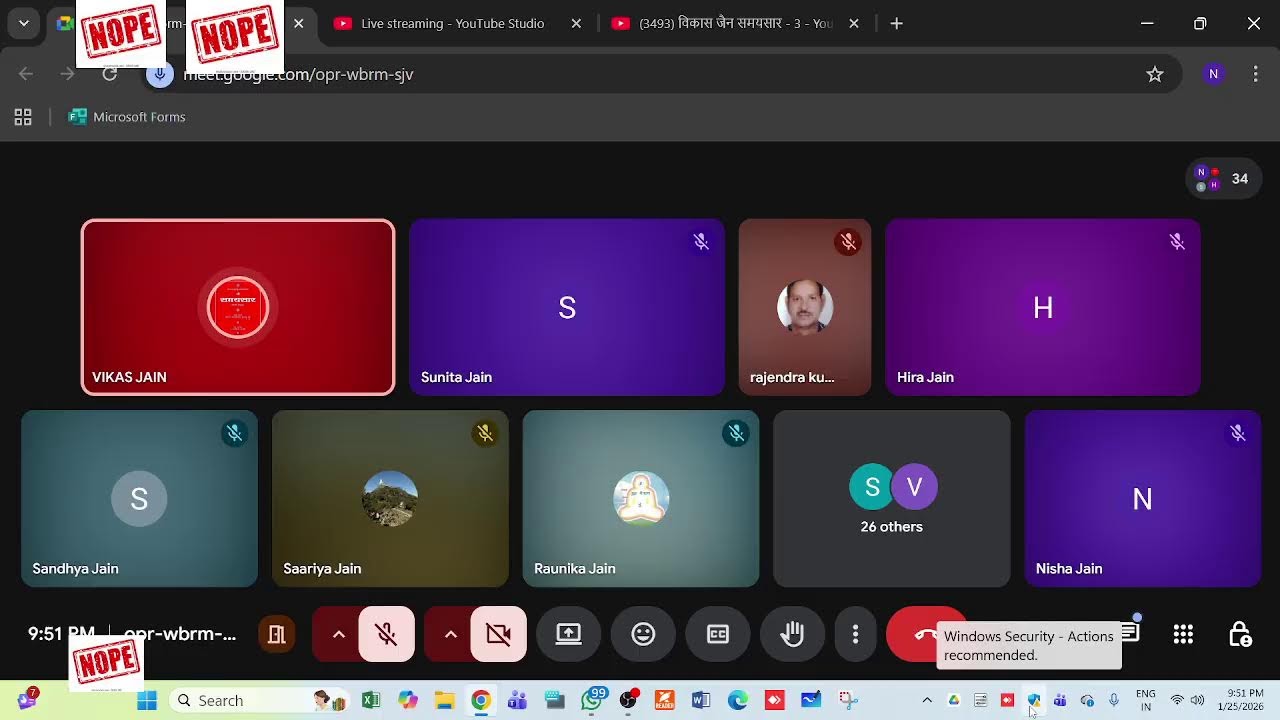Select Raunika Jain participant tile
The width and height of the screenshot is (1280, 720).
point(641,498)
